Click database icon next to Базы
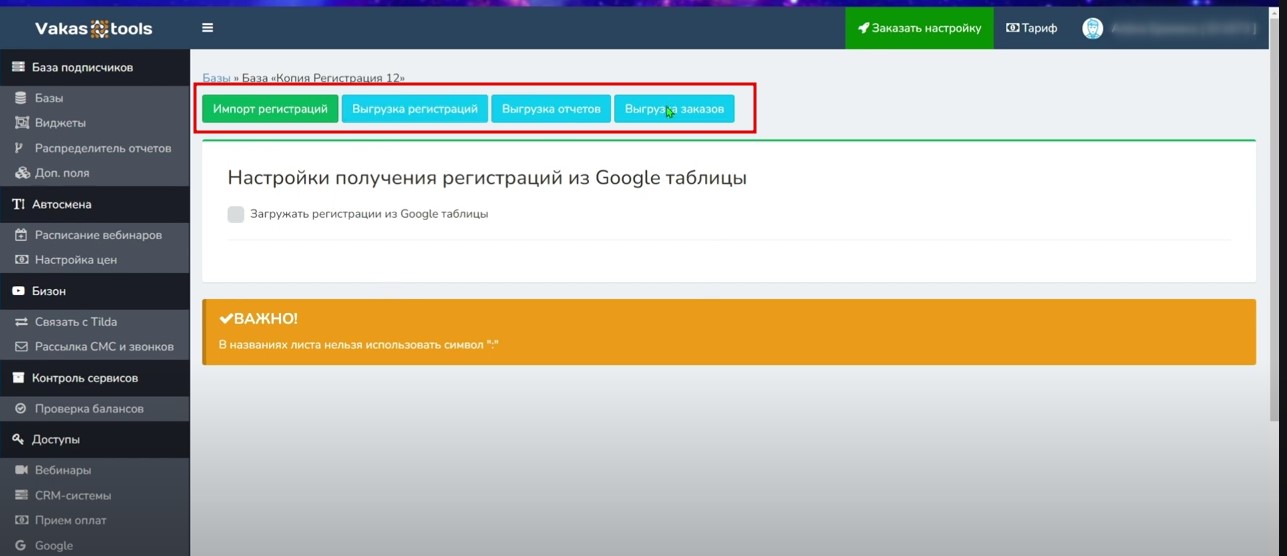Screen dimensions: 1287x556 (x=21, y=98)
